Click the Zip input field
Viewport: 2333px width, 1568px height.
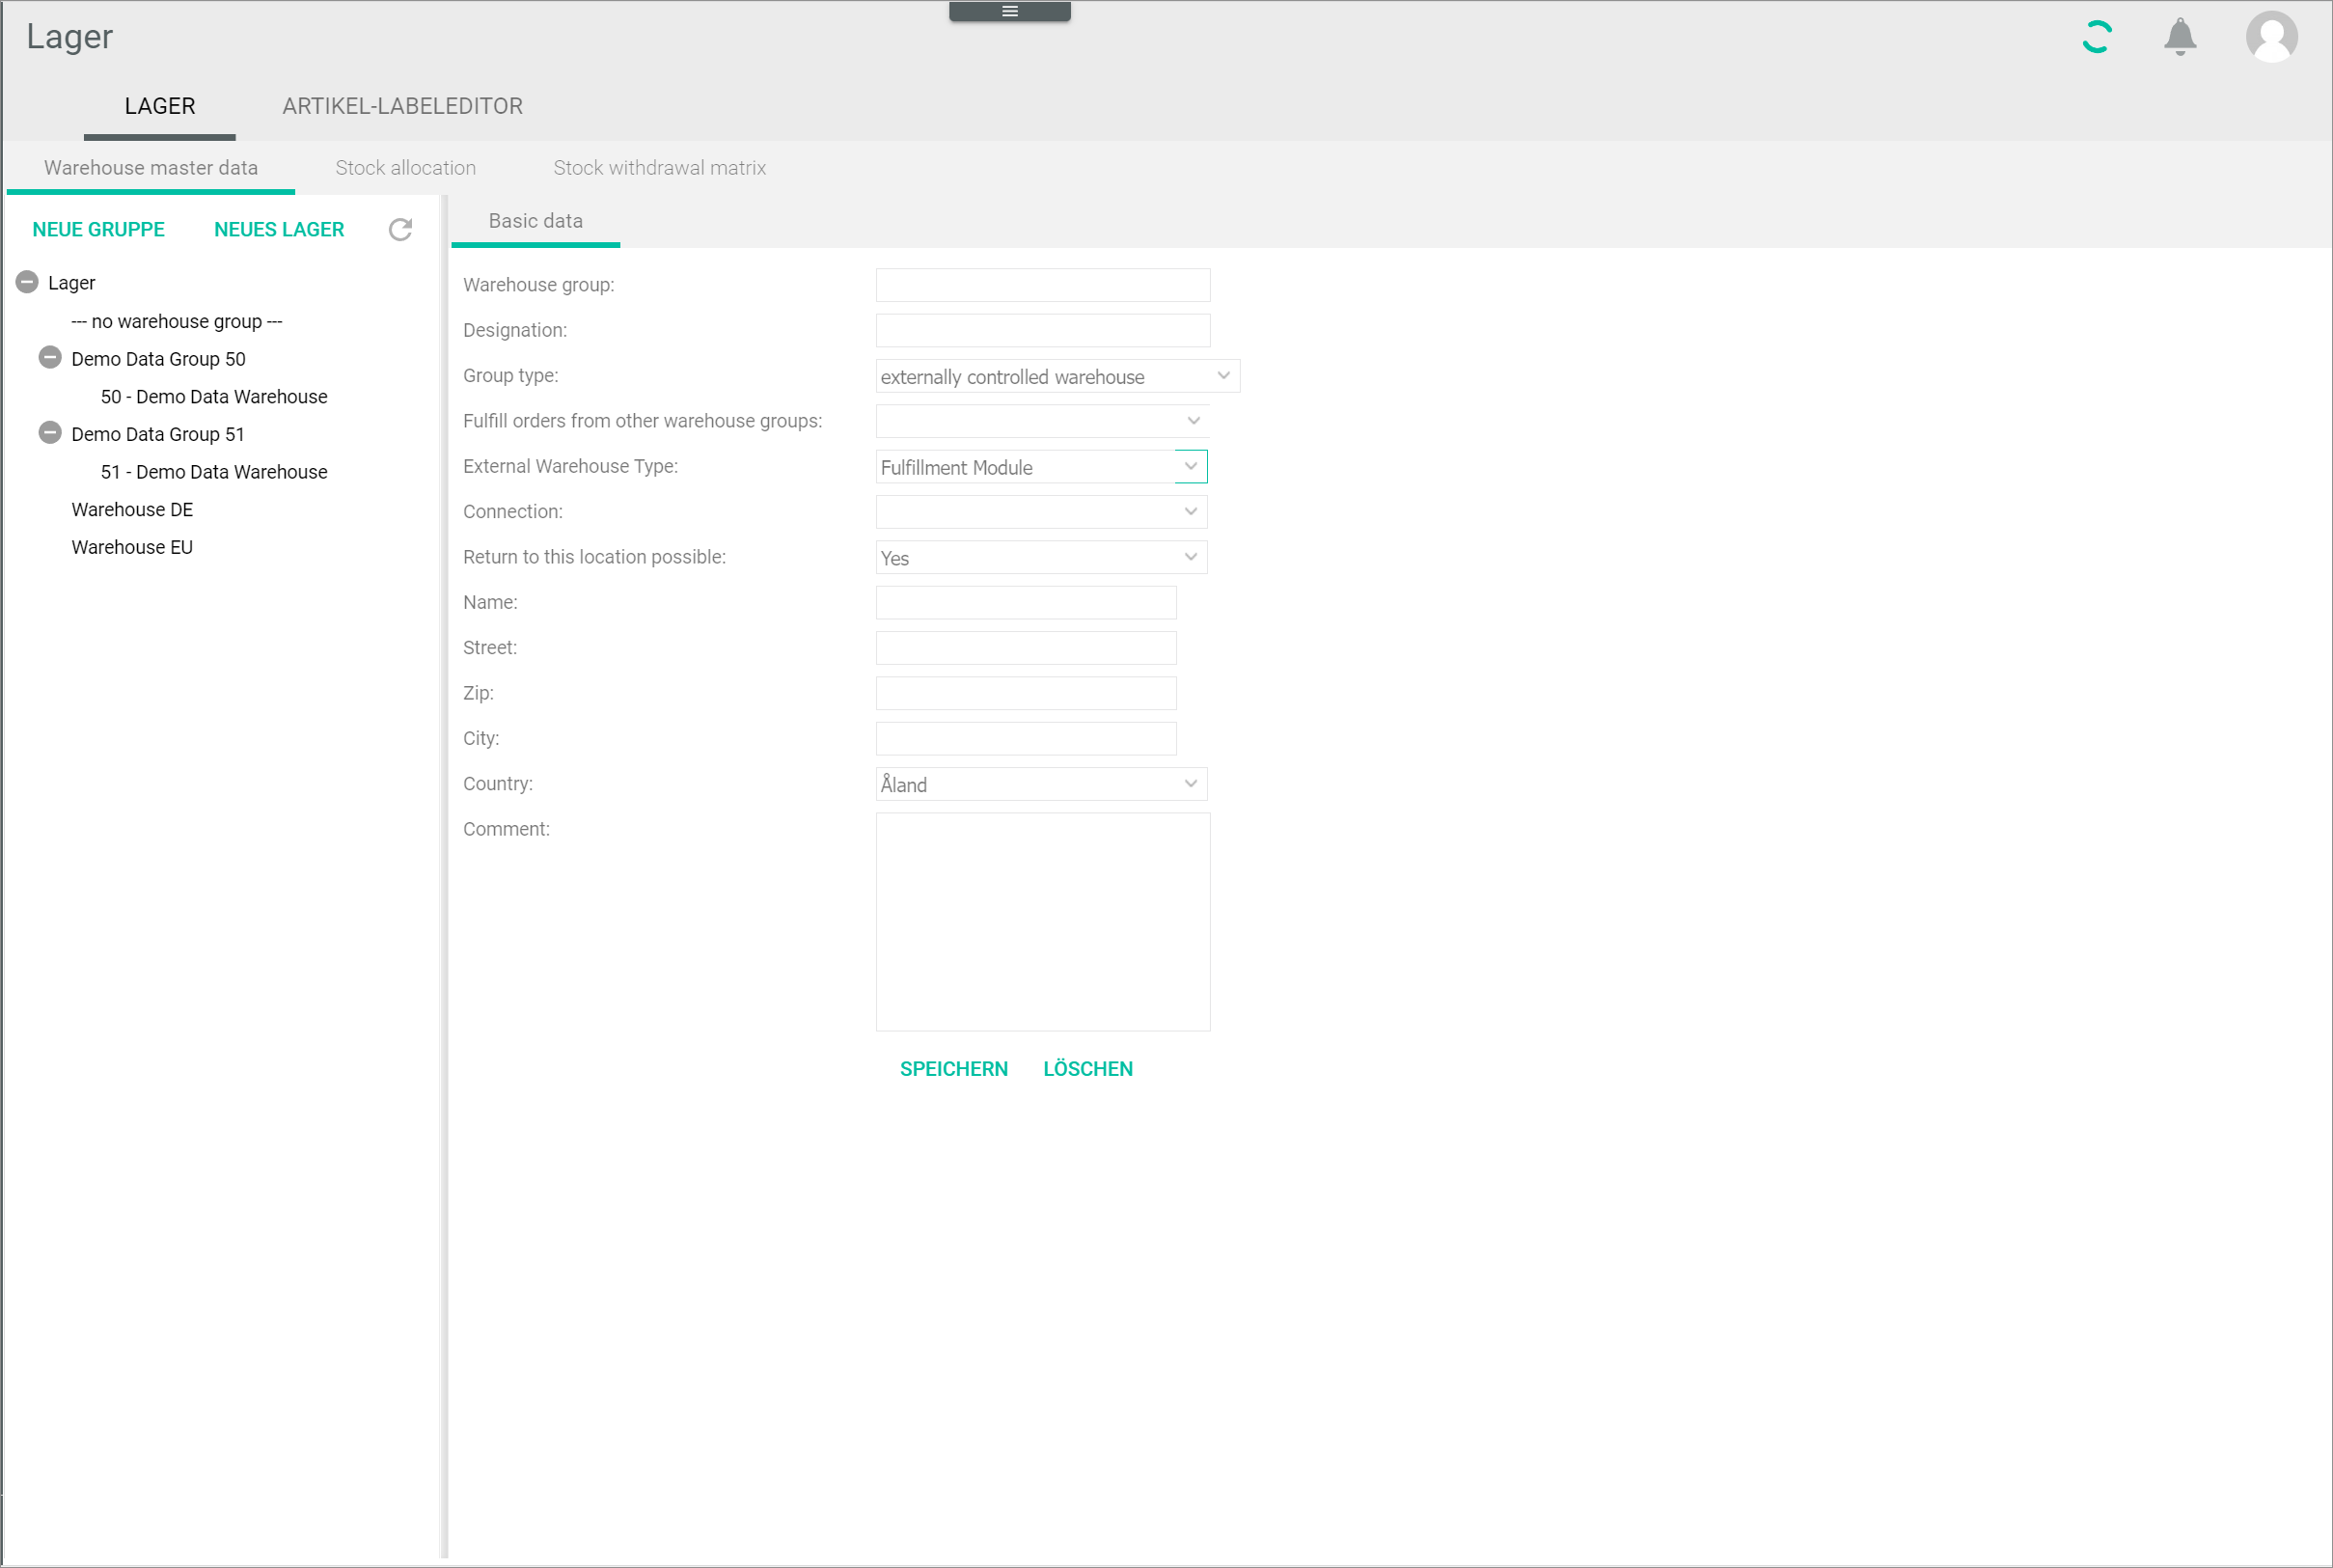1026,693
